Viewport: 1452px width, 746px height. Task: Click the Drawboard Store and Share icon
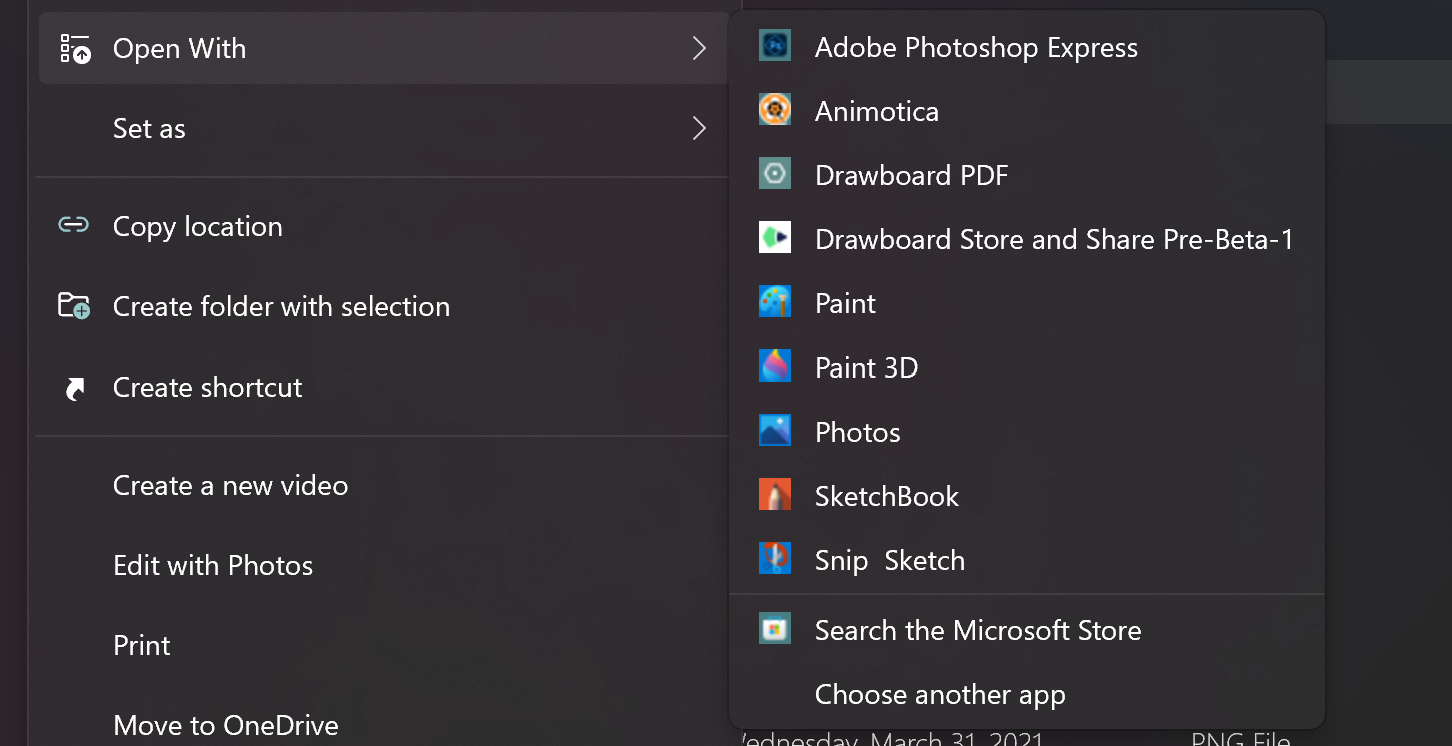(775, 238)
